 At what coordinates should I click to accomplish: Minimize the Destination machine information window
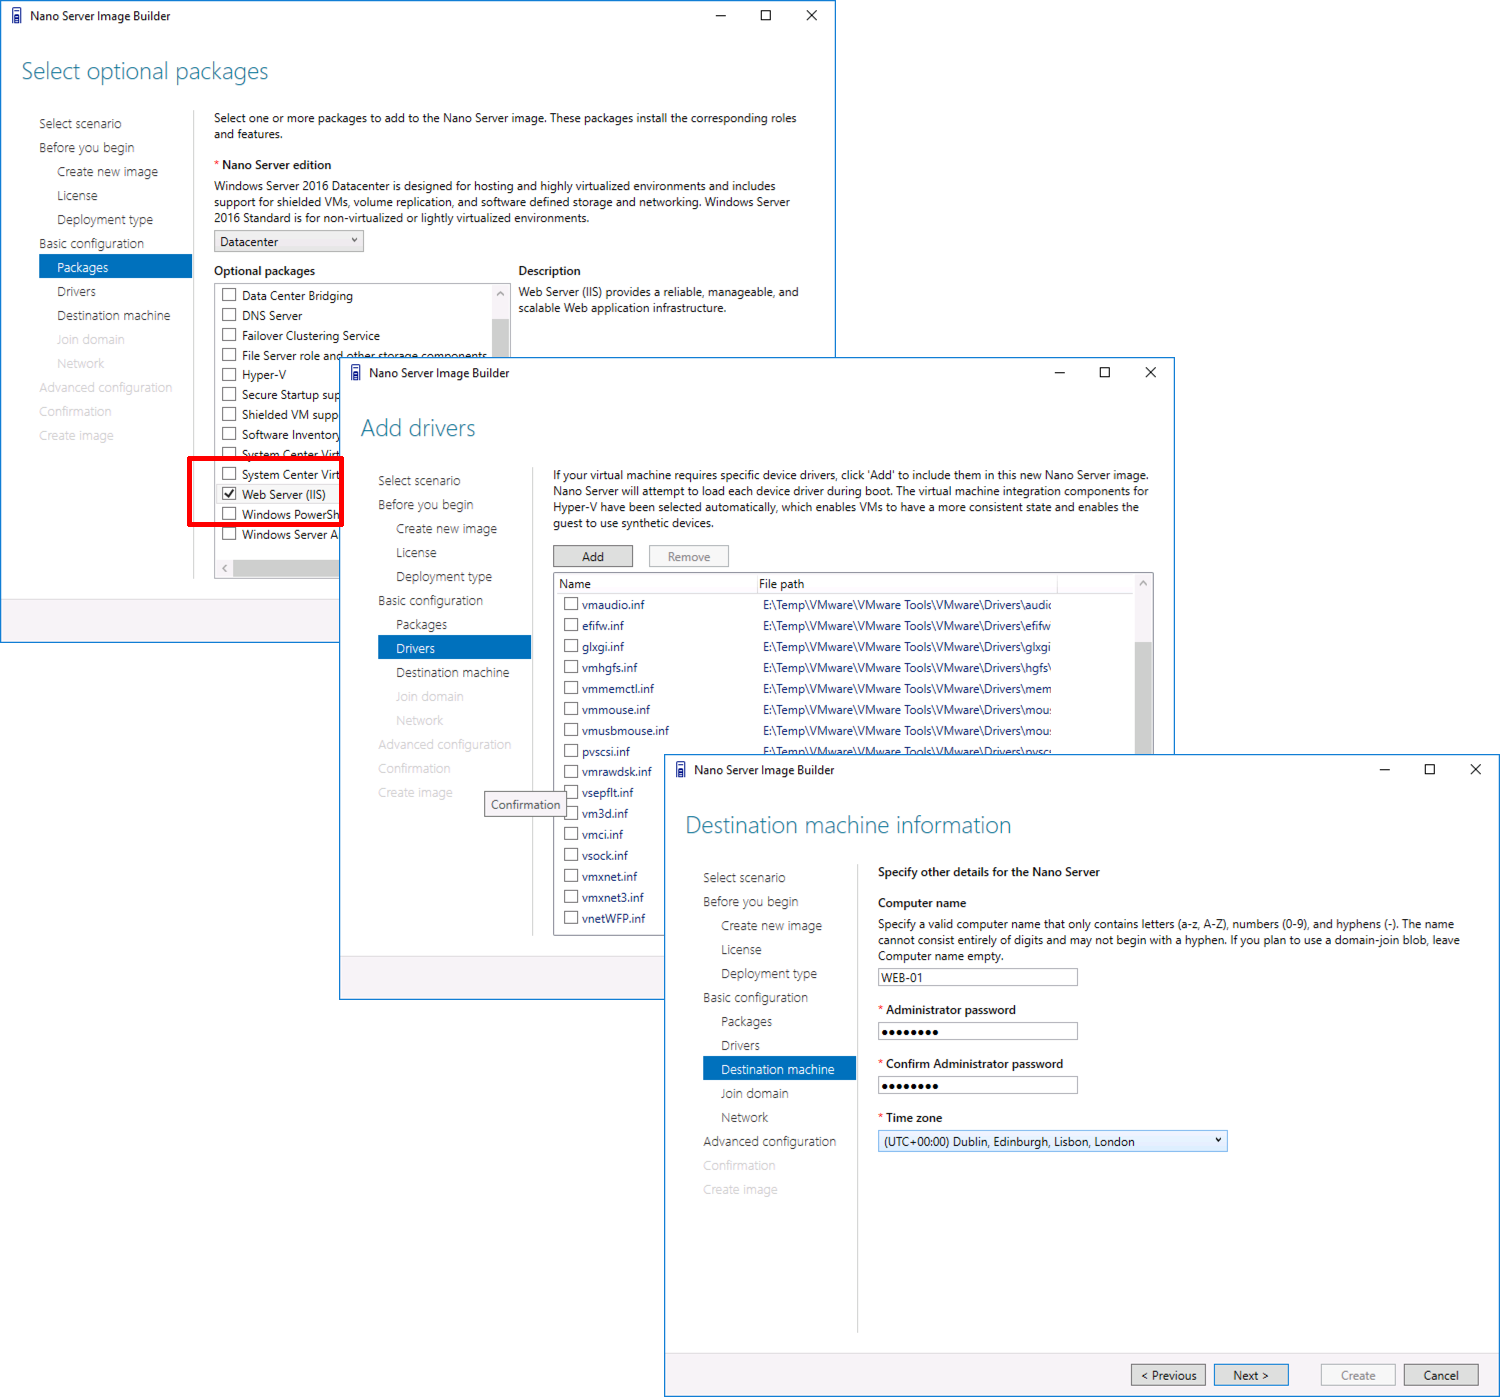[1385, 770]
